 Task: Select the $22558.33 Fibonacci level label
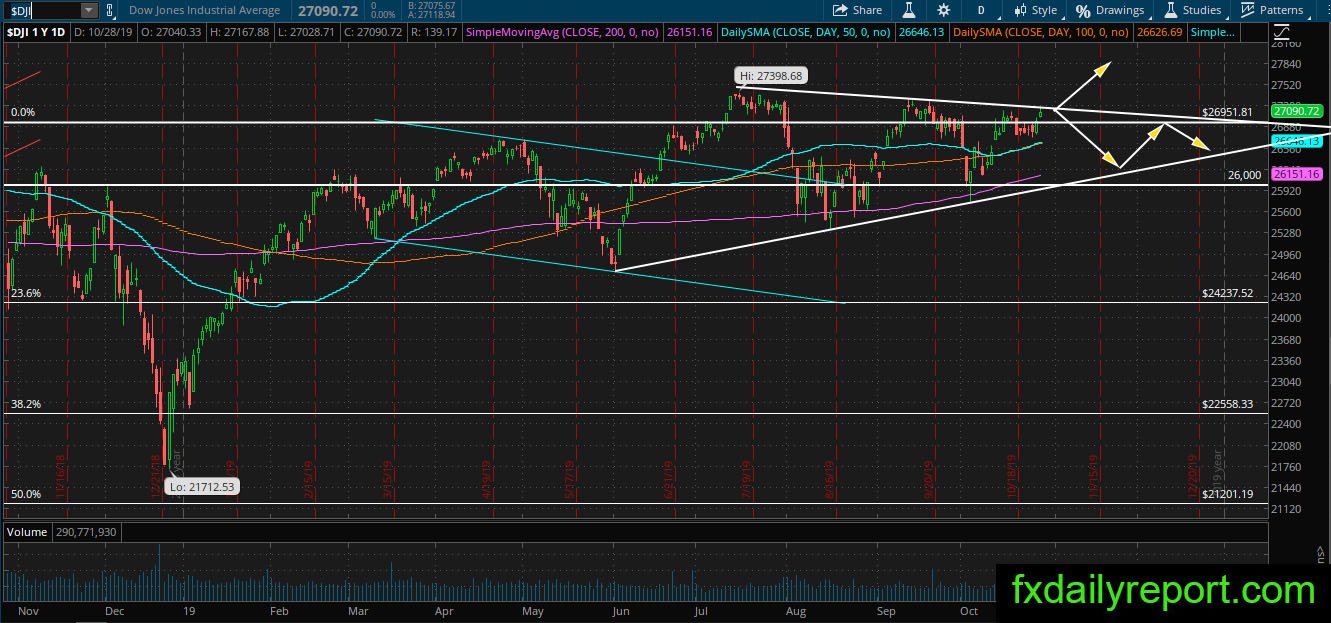tap(1227, 404)
